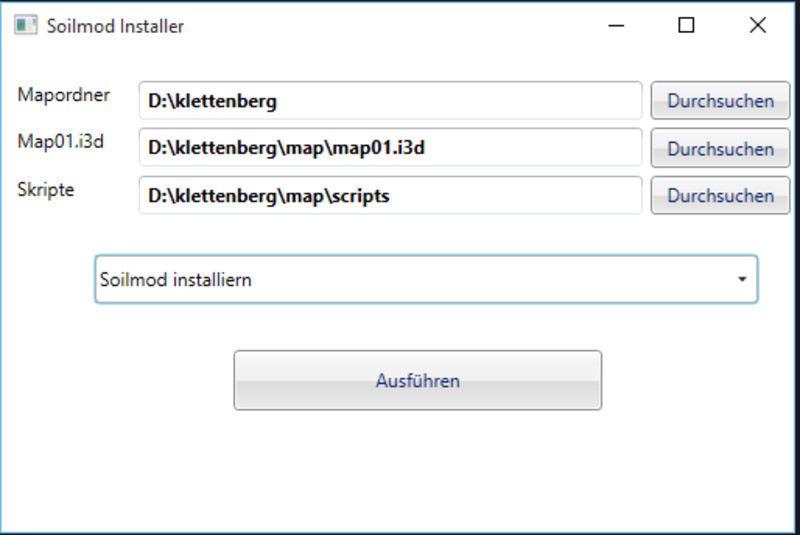The image size is (800, 535).
Task: Click the Soilmod Installer title bar icon
Action: coord(26,26)
